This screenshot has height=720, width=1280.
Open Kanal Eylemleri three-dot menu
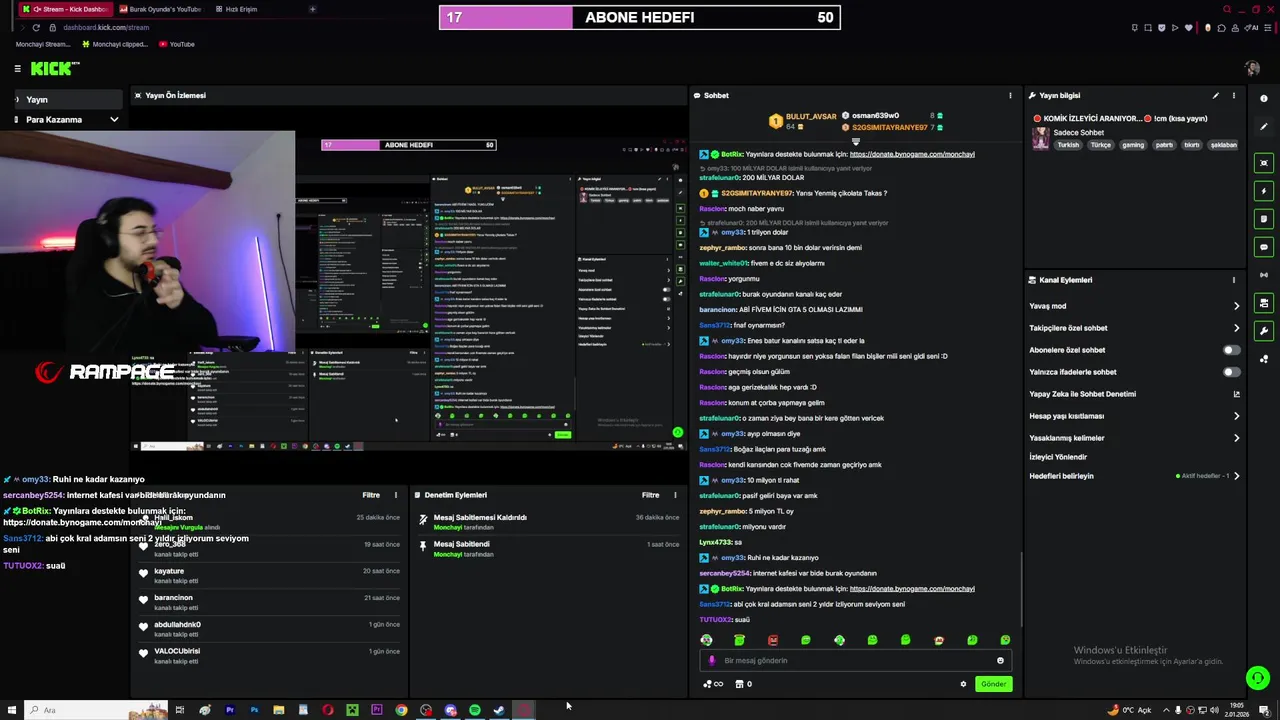click(1234, 280)
